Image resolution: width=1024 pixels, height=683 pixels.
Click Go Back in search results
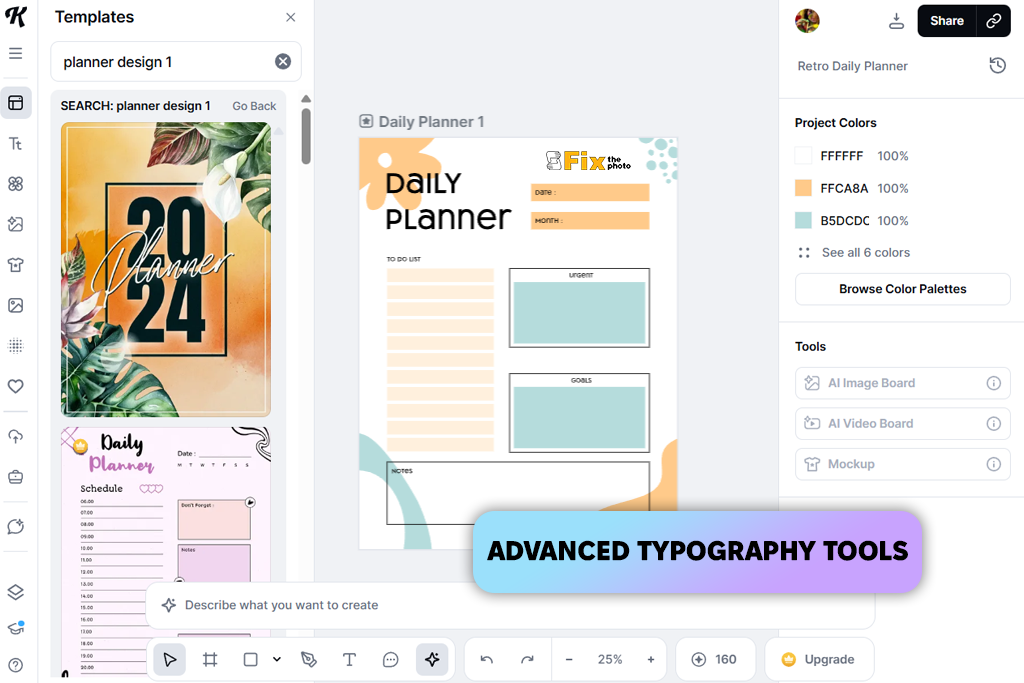click(254, 106)
